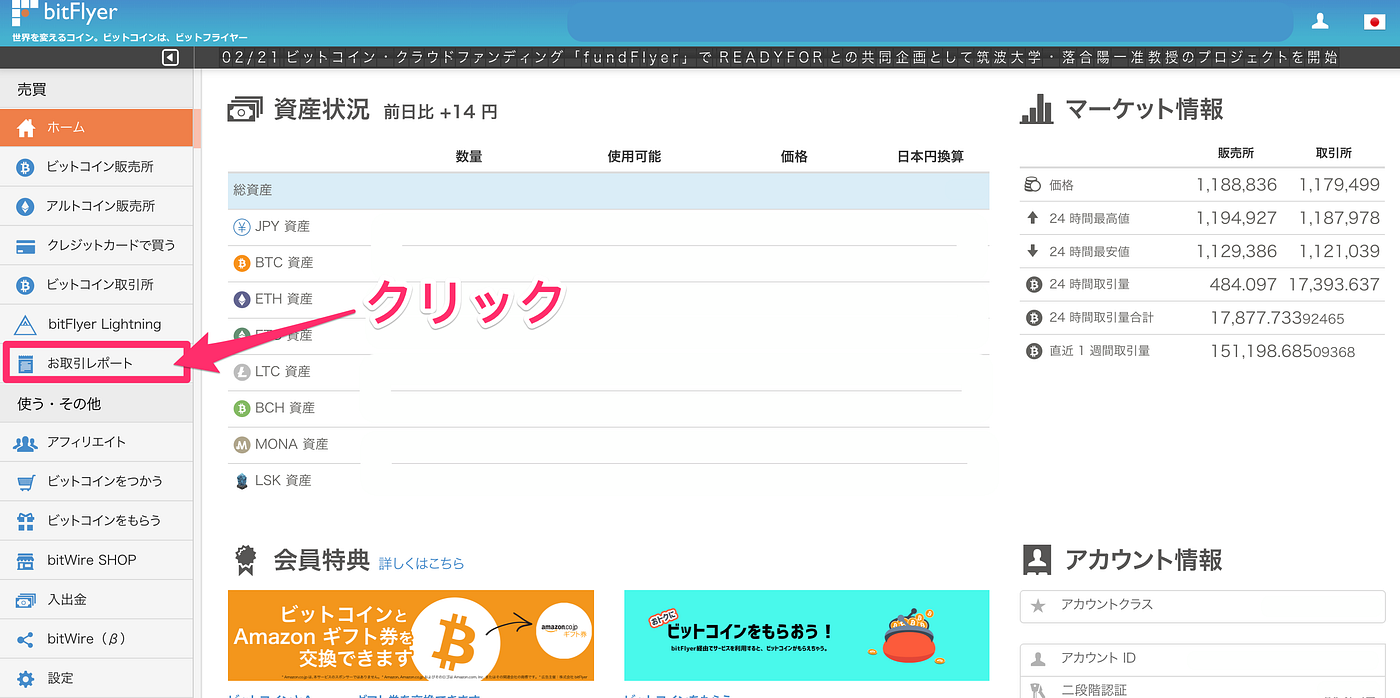Click the 資産状況 heading money icon

(245, 109)
